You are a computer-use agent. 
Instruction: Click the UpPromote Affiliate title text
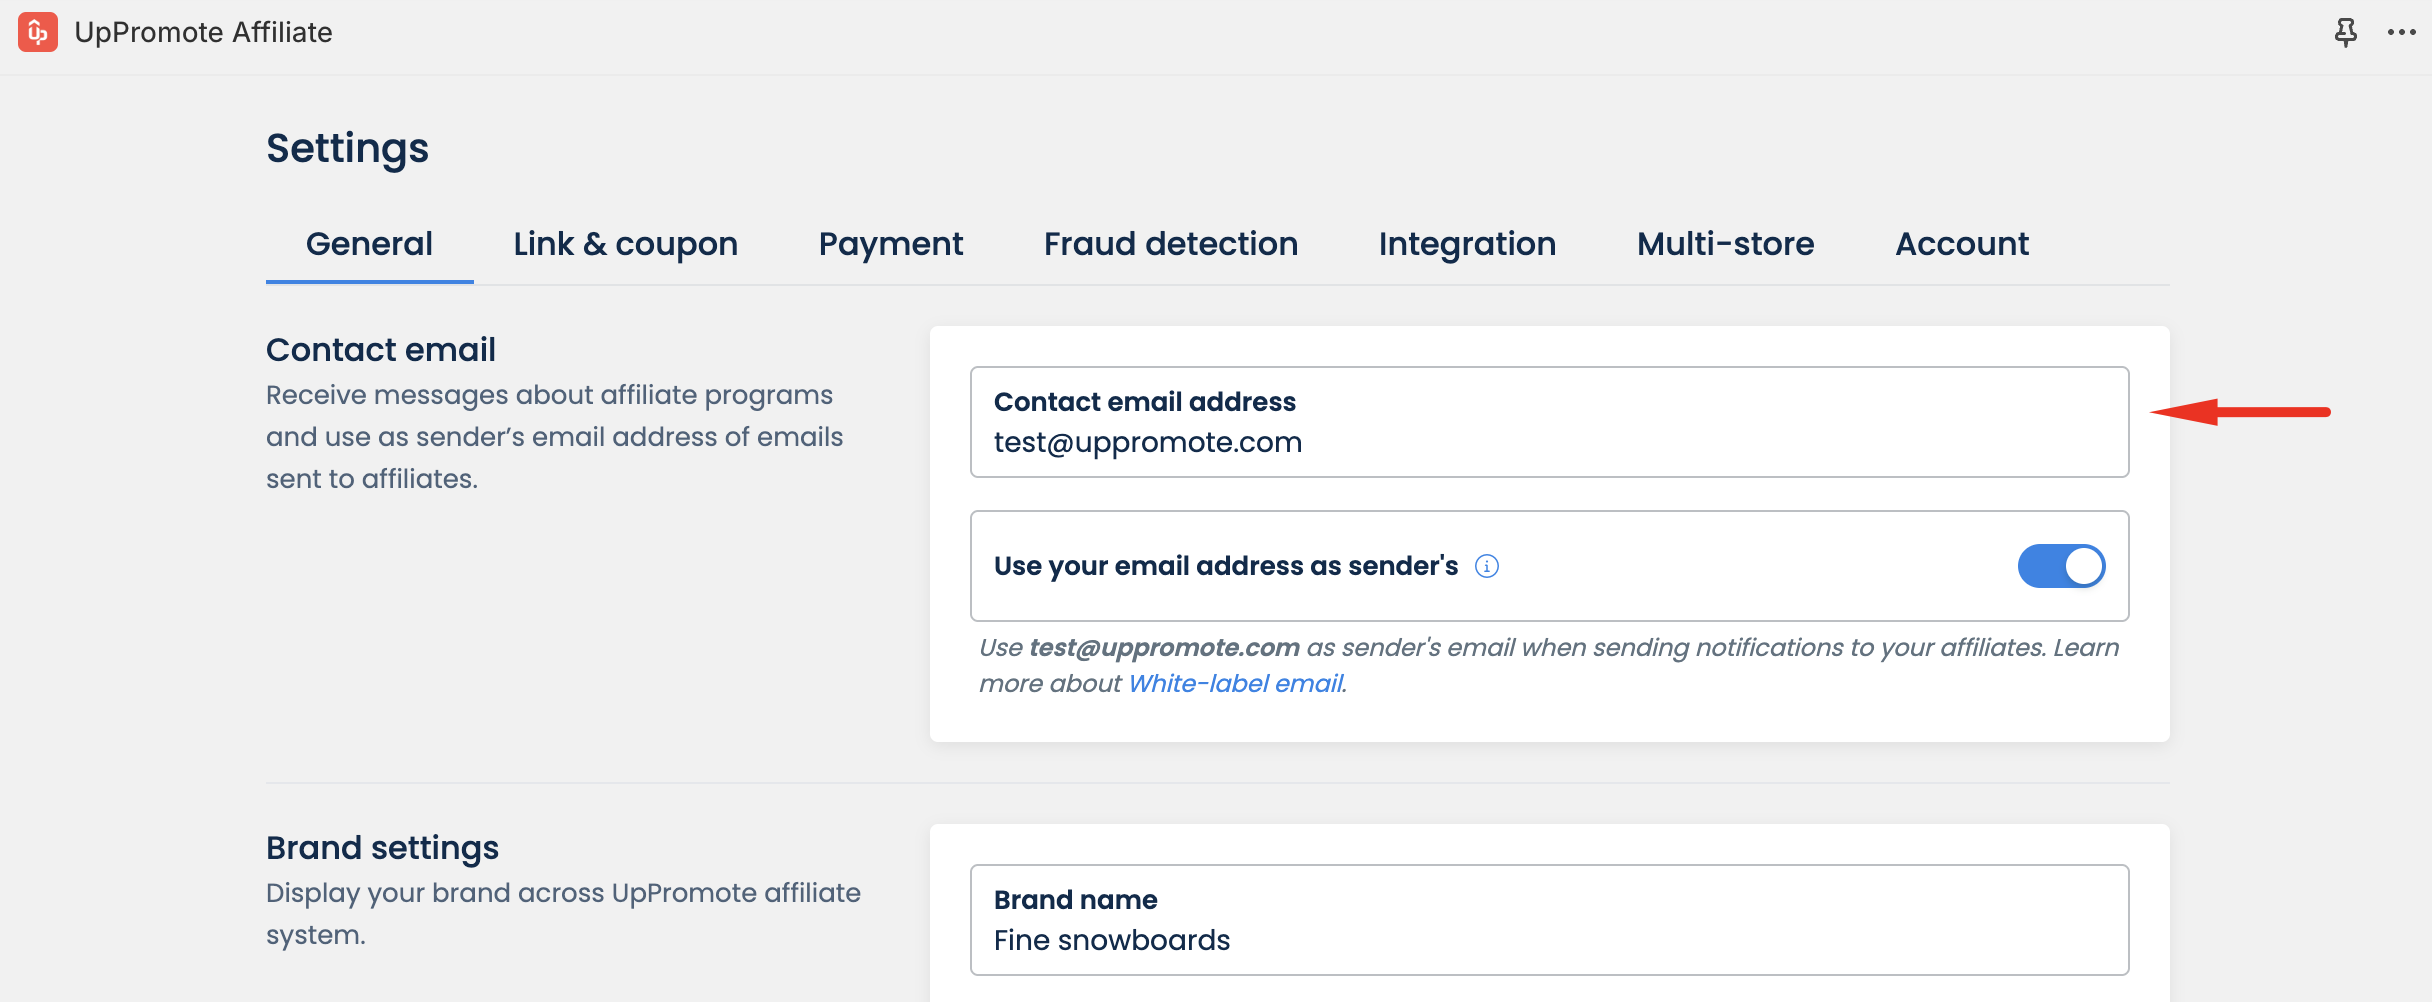click(x=203, y=32)
